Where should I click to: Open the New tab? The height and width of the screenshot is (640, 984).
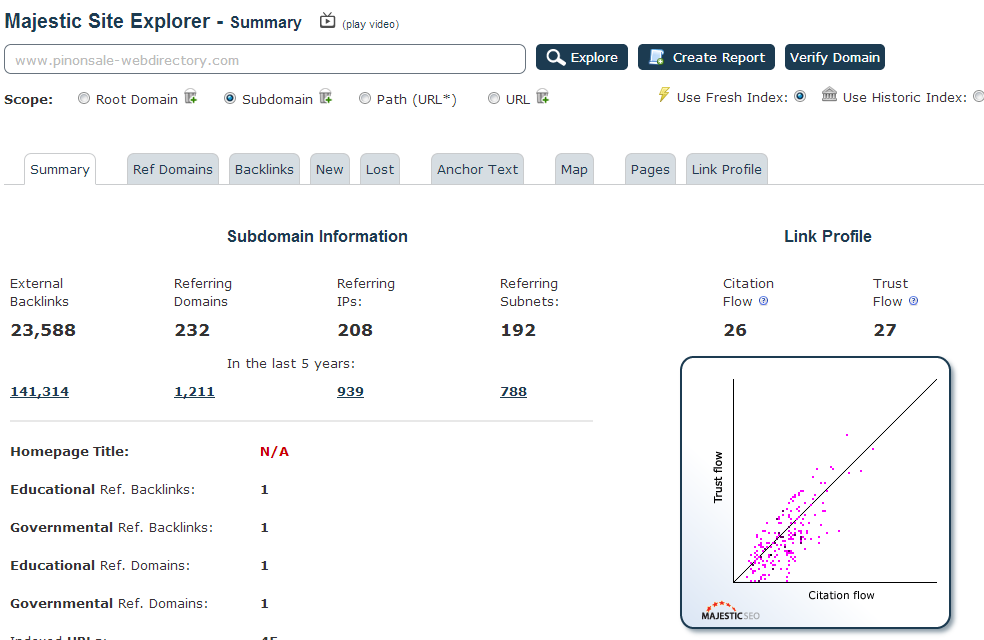pyautogui.click(x=329, y=169)
